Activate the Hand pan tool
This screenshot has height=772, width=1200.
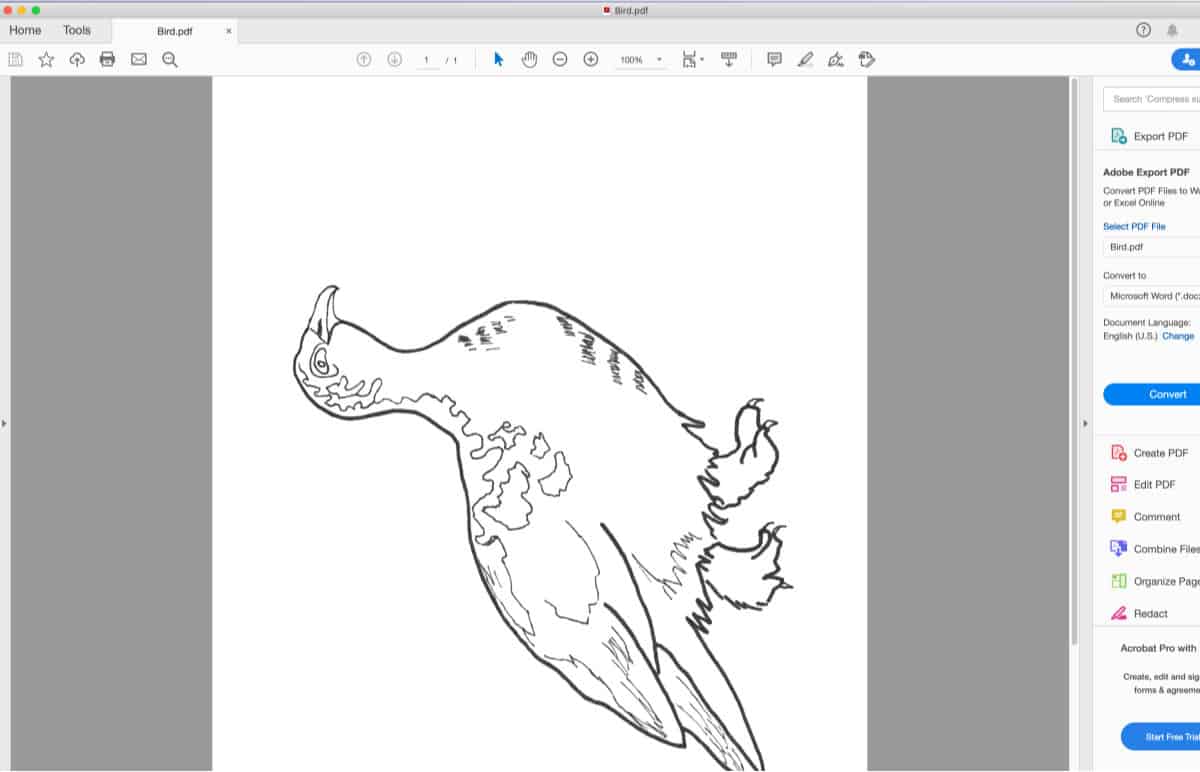pyautogui.click(x=529, y=60)
